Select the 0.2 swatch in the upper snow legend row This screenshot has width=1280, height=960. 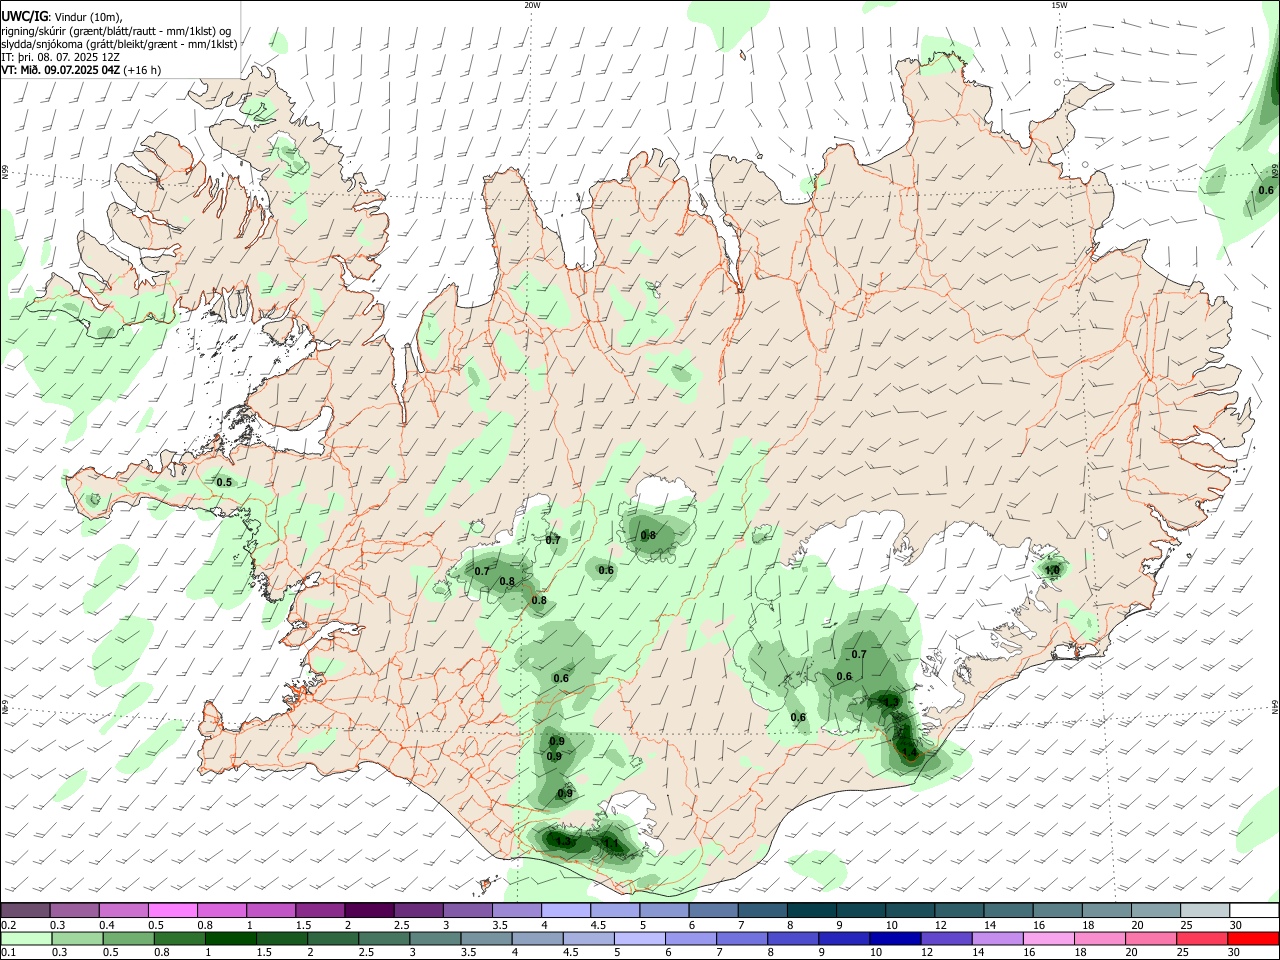(25, 910)
